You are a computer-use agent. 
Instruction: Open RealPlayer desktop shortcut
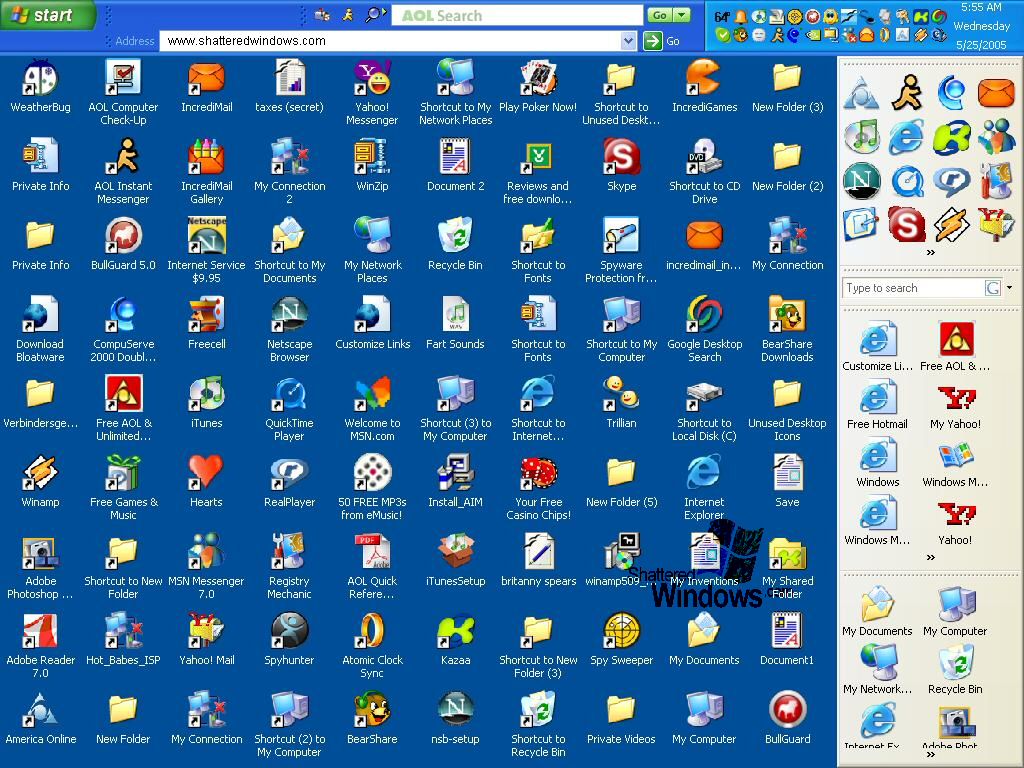click(x=289, y=481)
